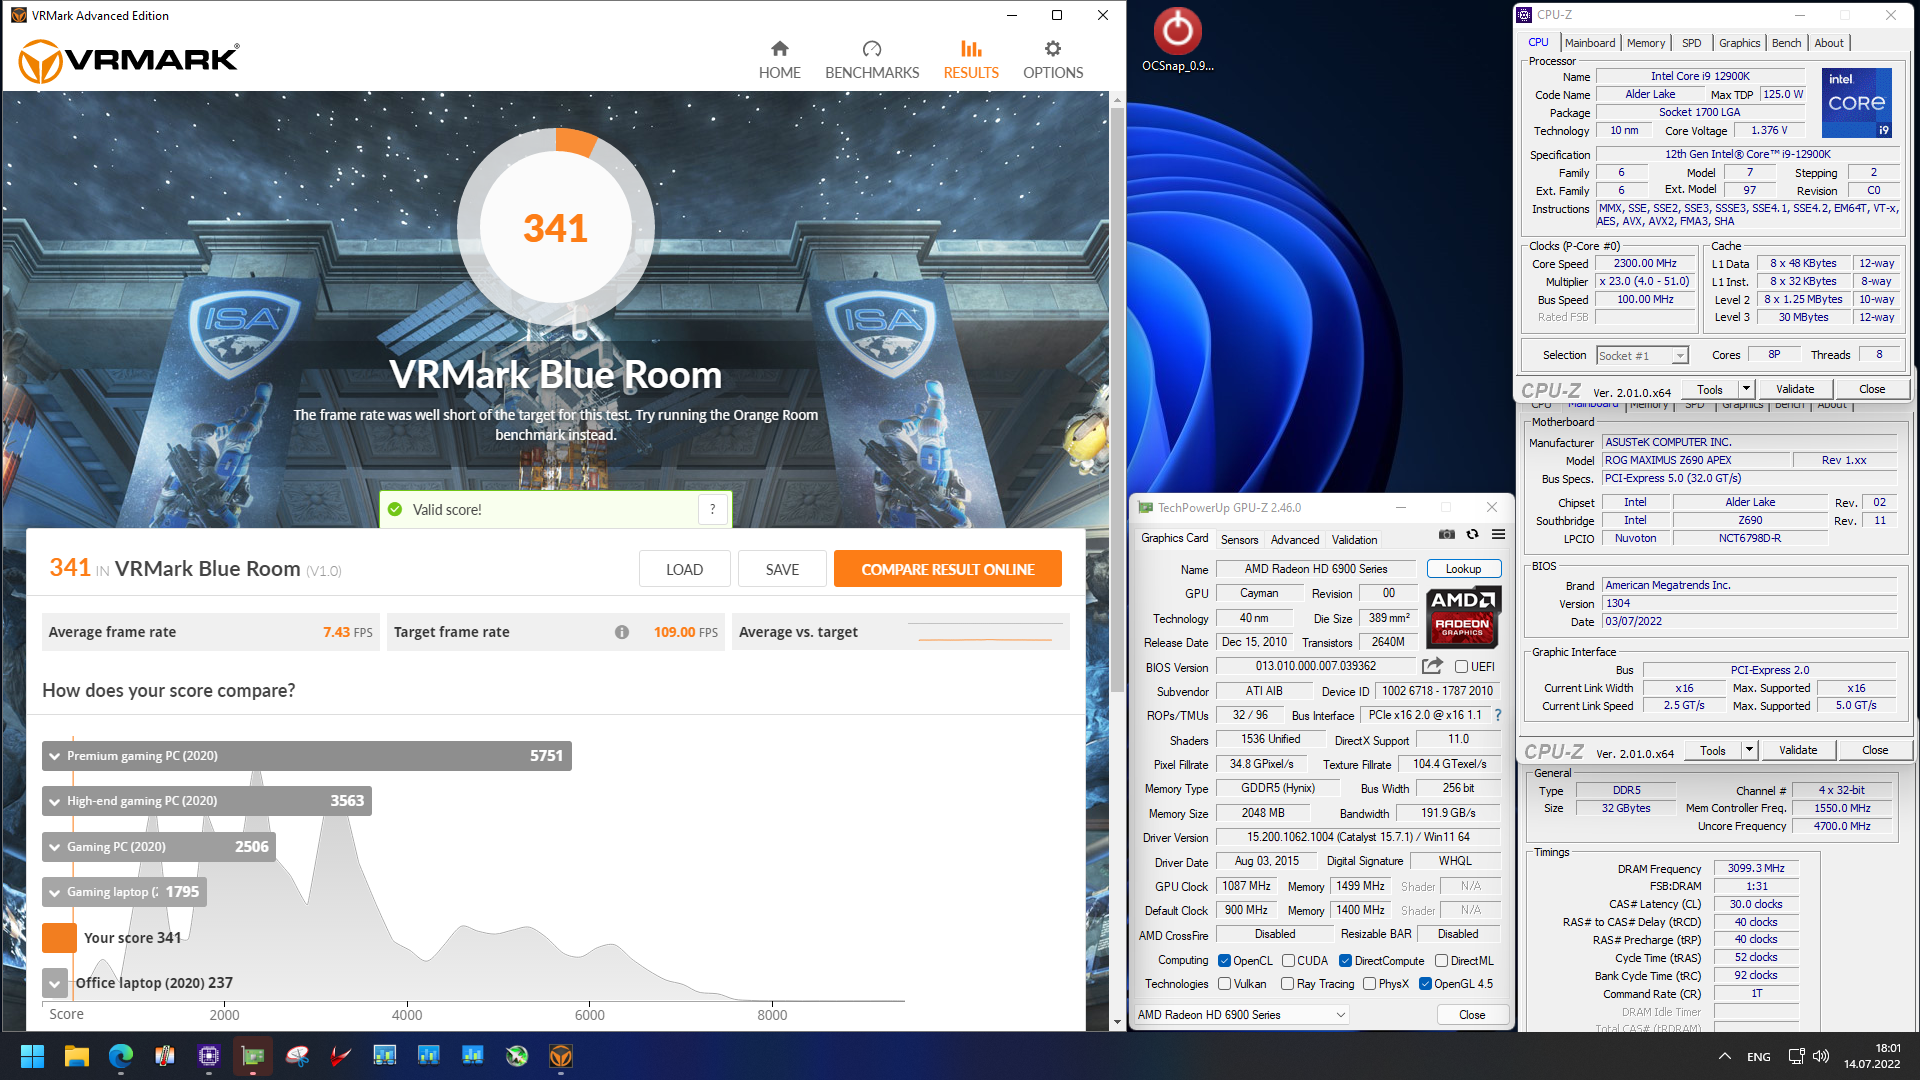Open the GPU-Z hamburger menu
Viewport: 1920px width, 1080px height.
point(1498,535)
